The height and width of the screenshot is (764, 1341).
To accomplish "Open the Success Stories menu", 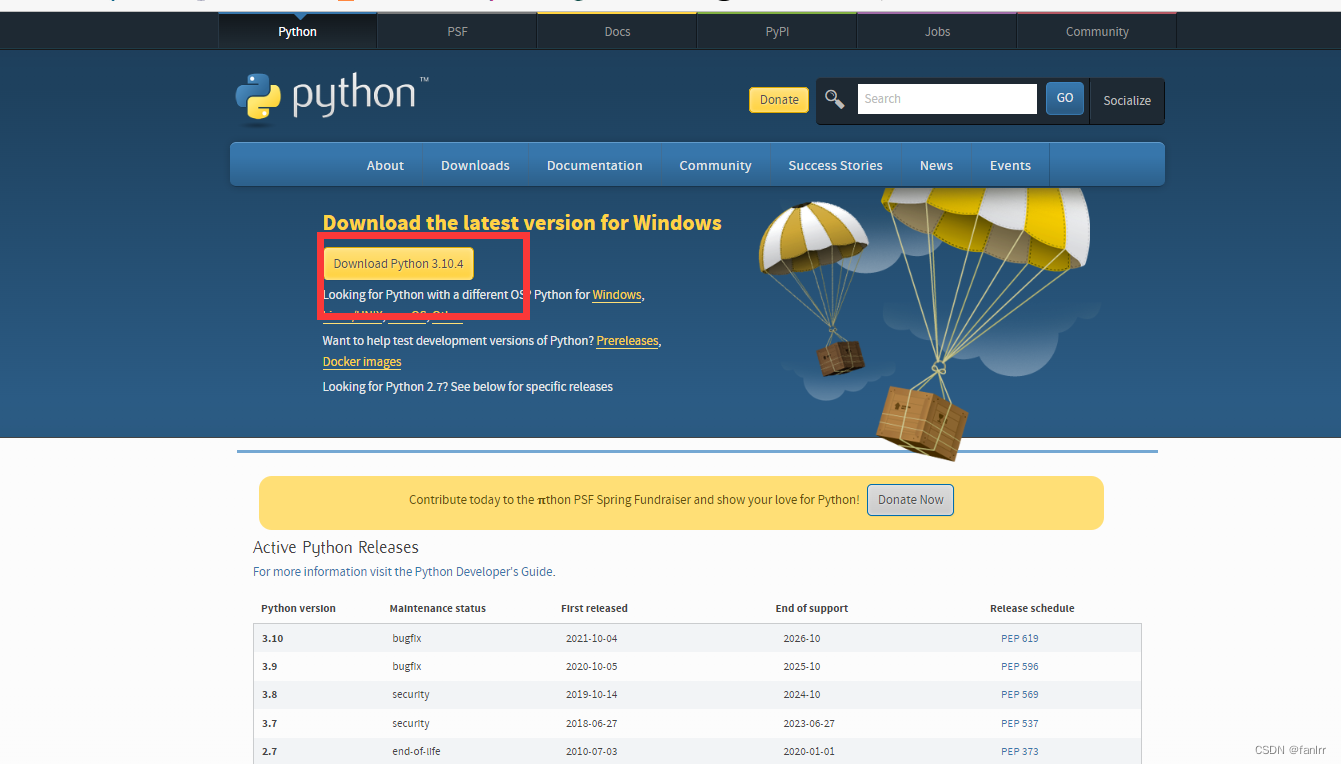I will (835, 165).
